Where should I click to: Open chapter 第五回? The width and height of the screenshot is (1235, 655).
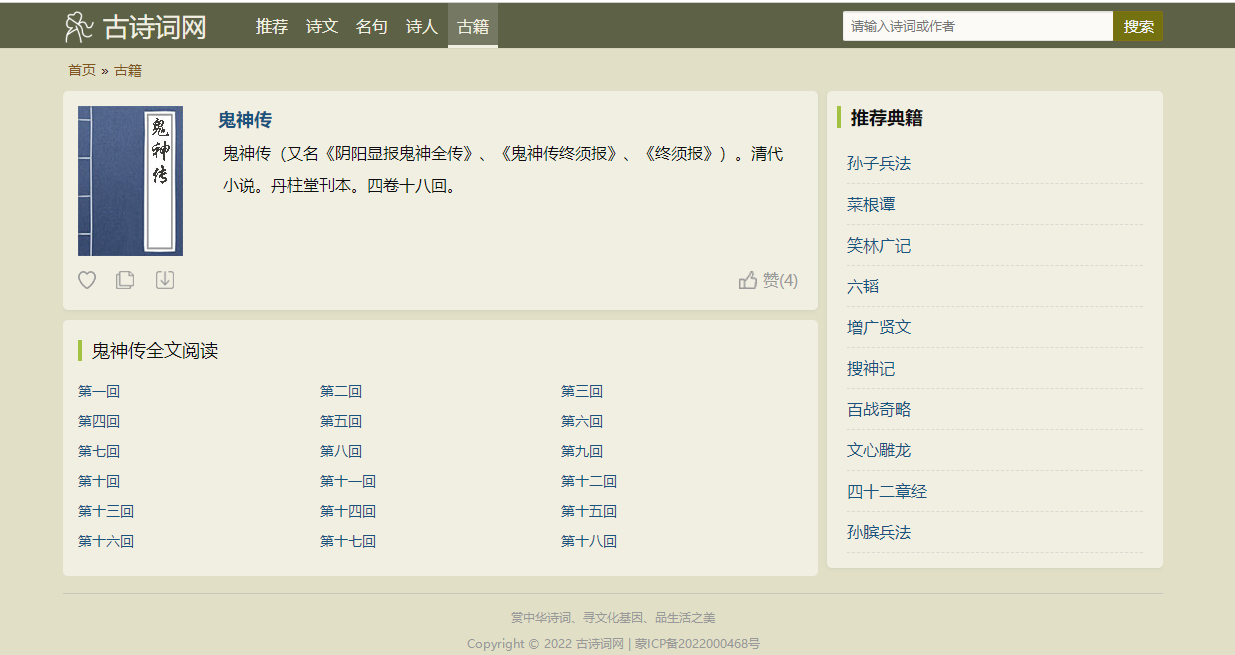[x=341, y=421]
